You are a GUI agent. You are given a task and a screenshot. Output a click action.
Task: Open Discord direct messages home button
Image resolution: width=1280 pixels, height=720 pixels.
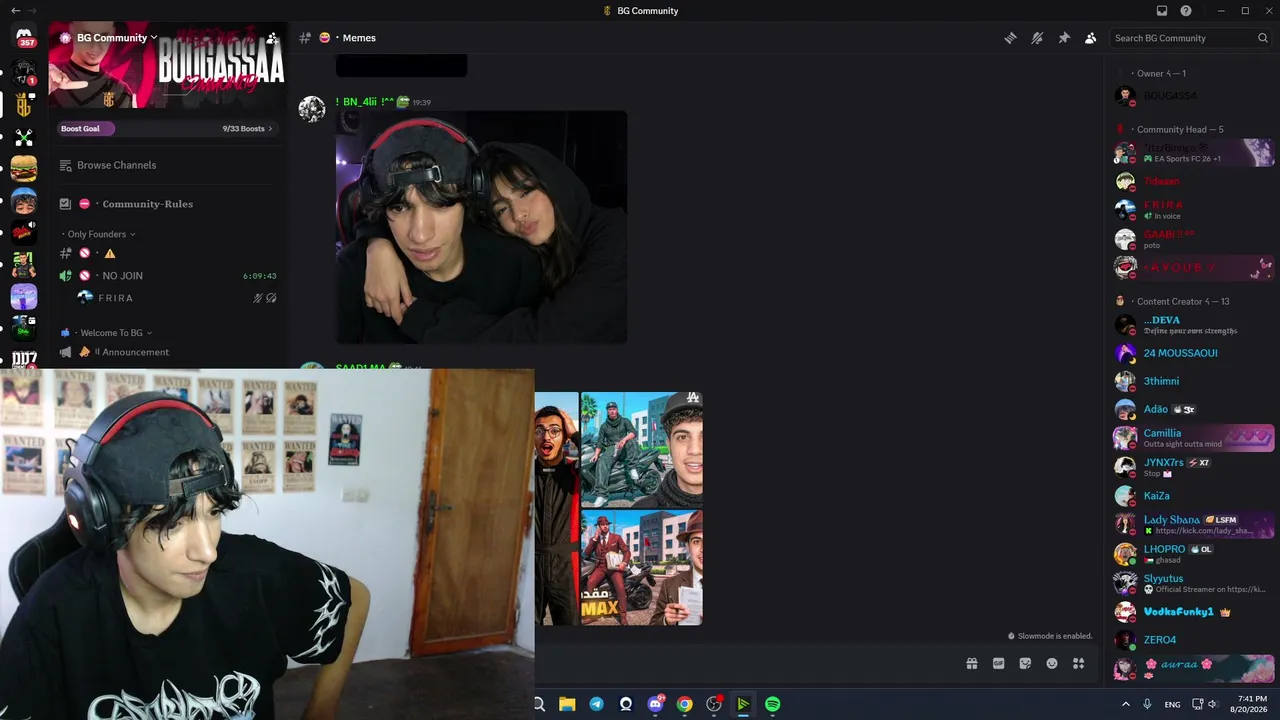coord(24,37)
